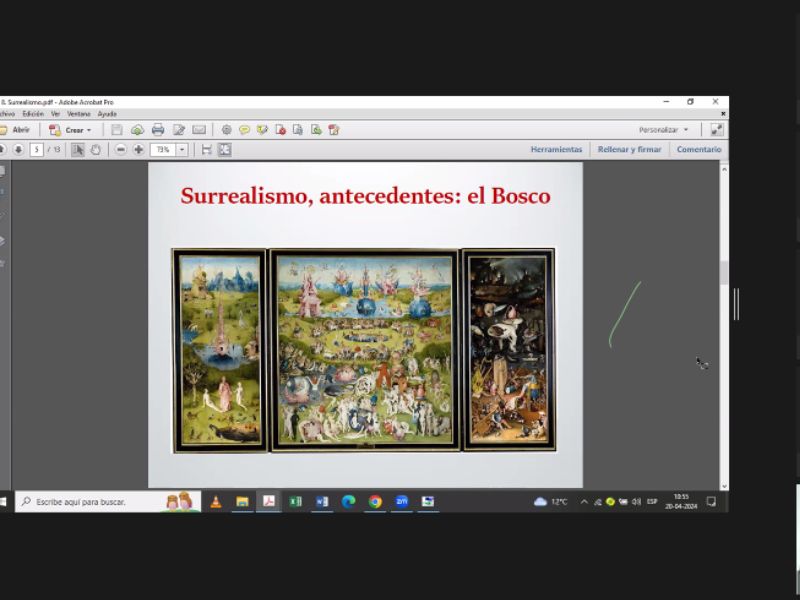Open the Edición menu

33,114
